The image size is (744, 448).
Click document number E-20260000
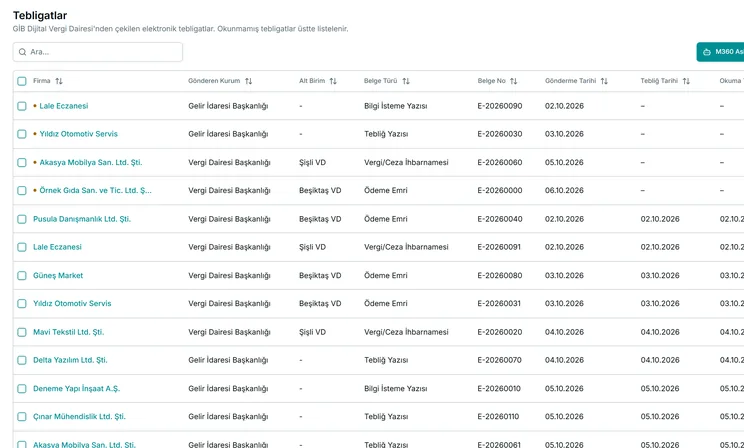click(x=500, y=190)
